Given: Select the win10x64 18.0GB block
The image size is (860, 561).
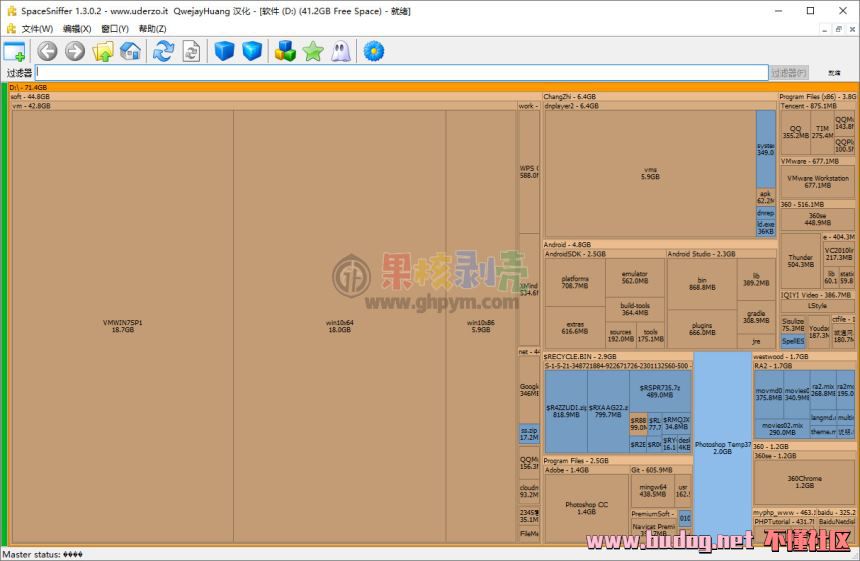Looking at the screenshot, I should [340, 326].
